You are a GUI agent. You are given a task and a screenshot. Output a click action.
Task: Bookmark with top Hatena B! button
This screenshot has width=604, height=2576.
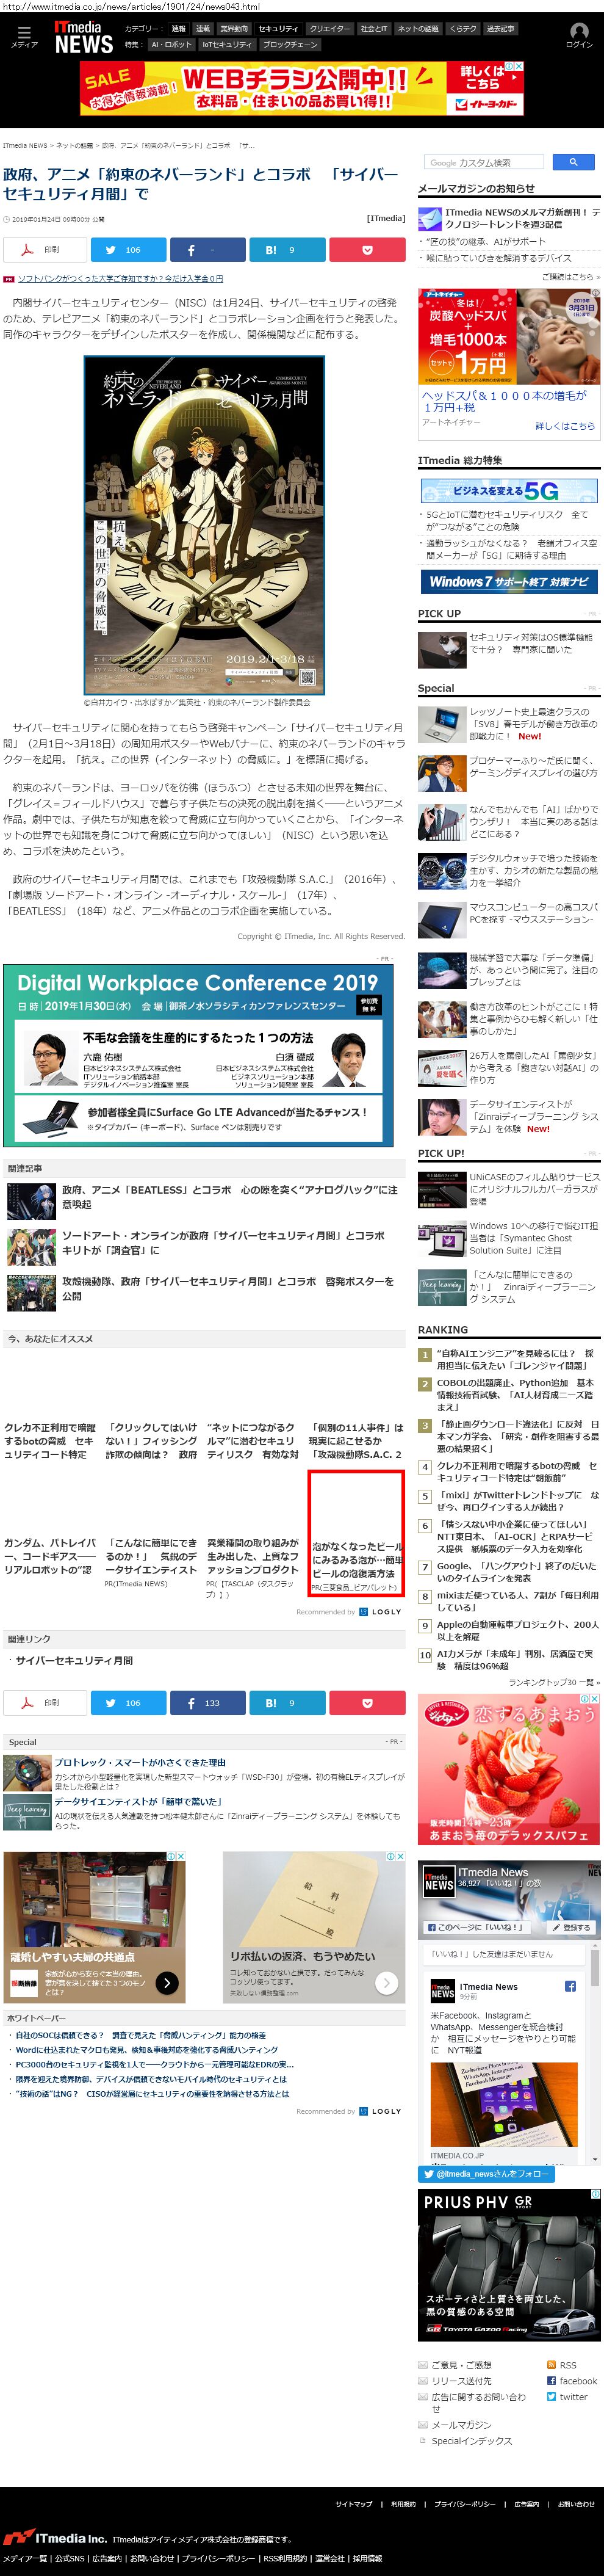pos(288,250)
